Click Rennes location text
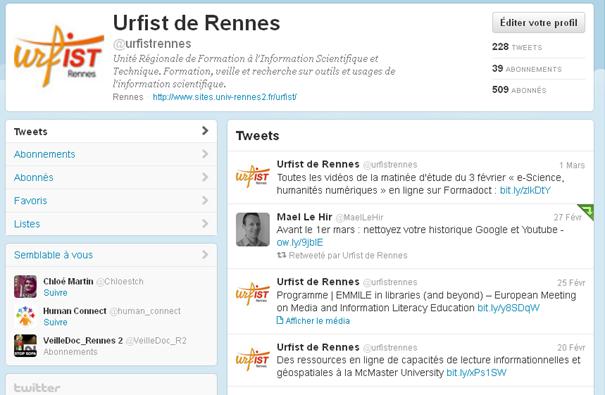Image resolution: width=605 pixels, height=395 pixels. coord(128,97)
